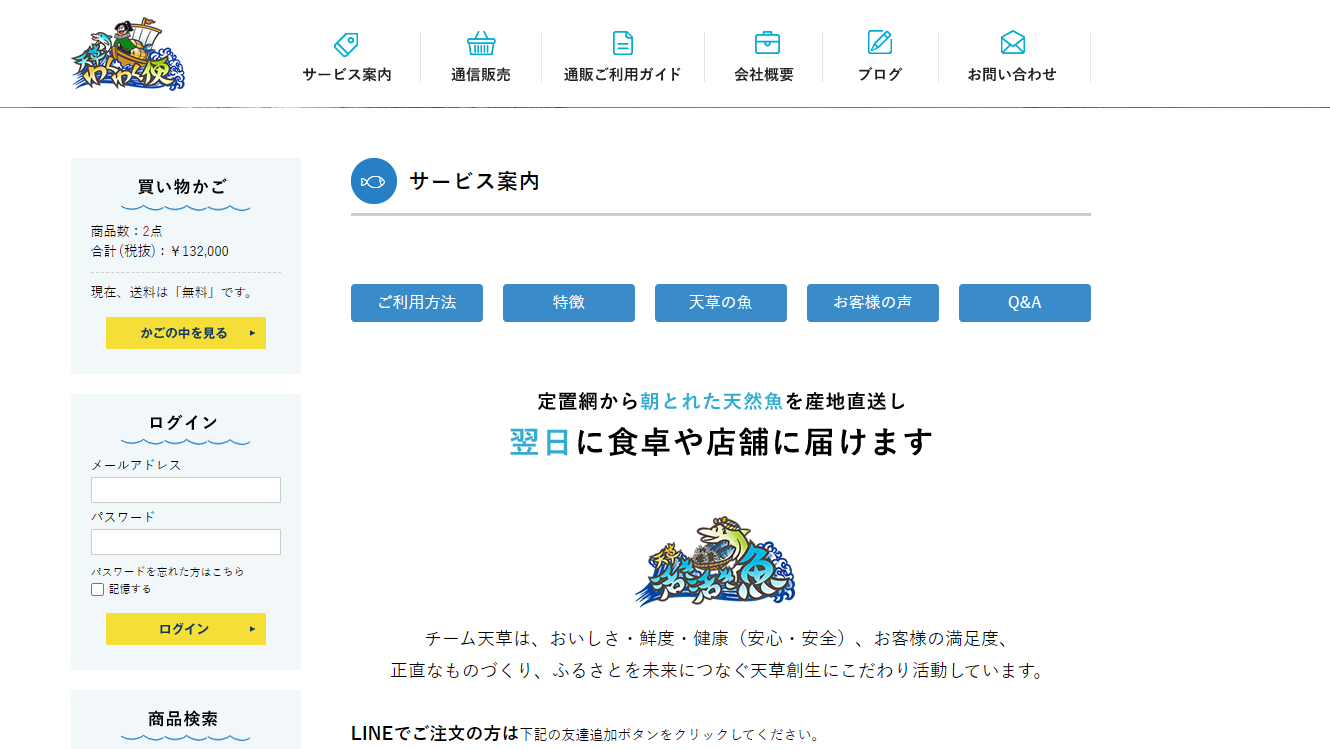1330x749 pixels.
Task: Enable the 記憶する checkbox
Action: (x=98, y=589)
